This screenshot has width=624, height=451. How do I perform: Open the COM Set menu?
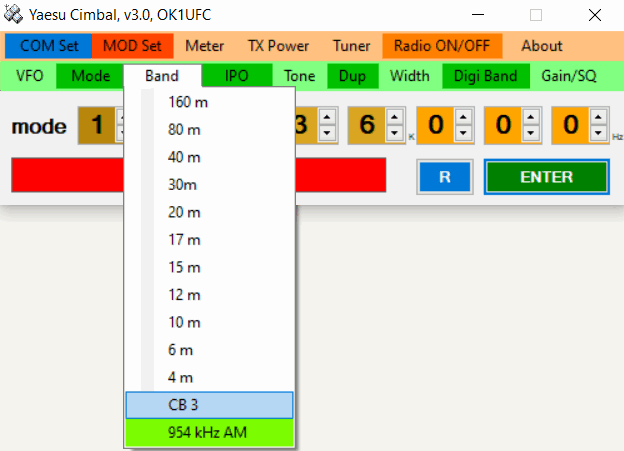[48, 46]
